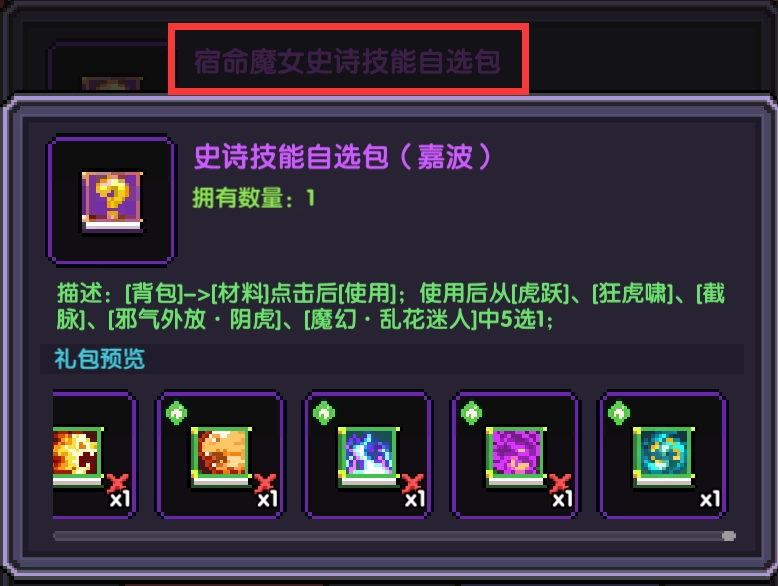Select the partially visible fire skill book
The height and width of the screenshot is (586, 778).
[x=77, y=456]
